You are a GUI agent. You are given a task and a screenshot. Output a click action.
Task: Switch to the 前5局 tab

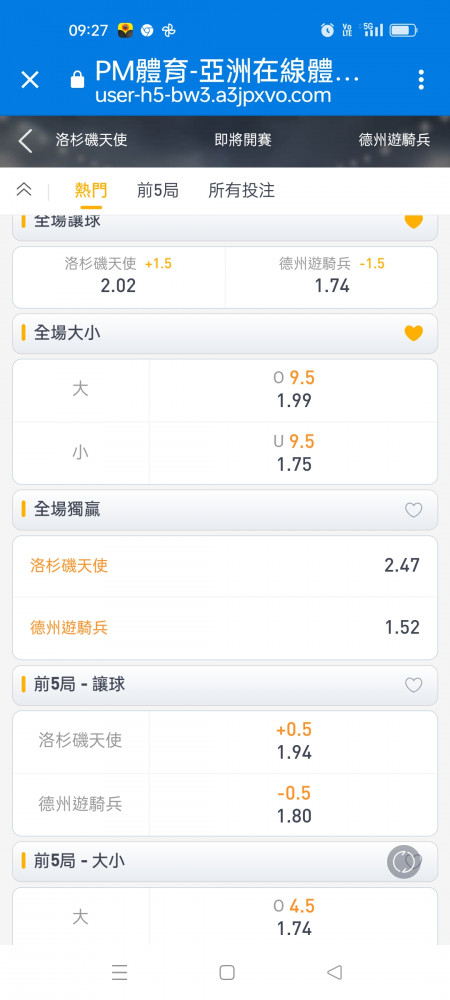157,190
